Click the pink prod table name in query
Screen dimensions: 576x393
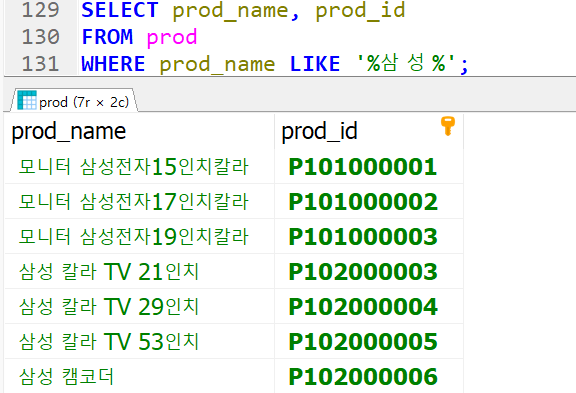pos(172,37)
